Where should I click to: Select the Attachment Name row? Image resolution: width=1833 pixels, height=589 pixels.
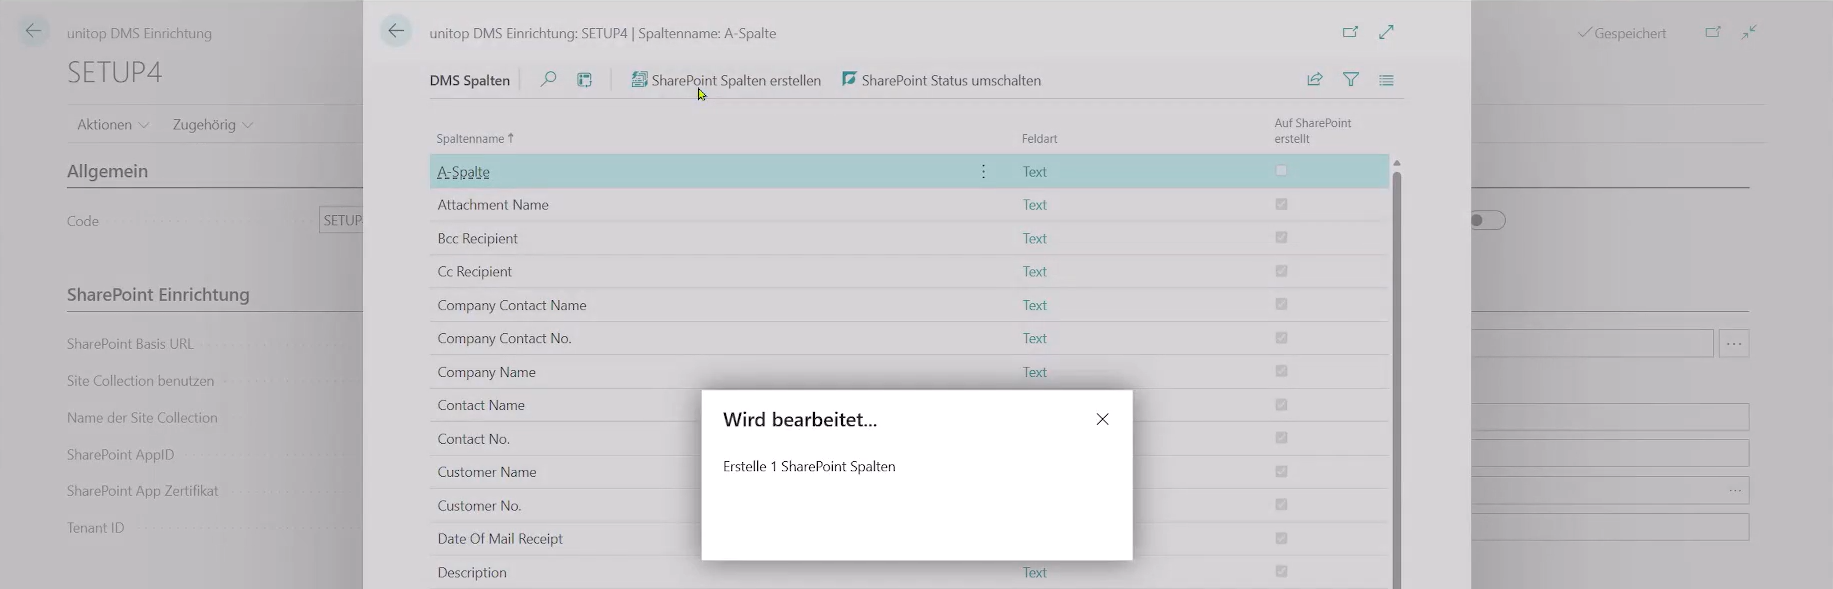coord(909,205)
